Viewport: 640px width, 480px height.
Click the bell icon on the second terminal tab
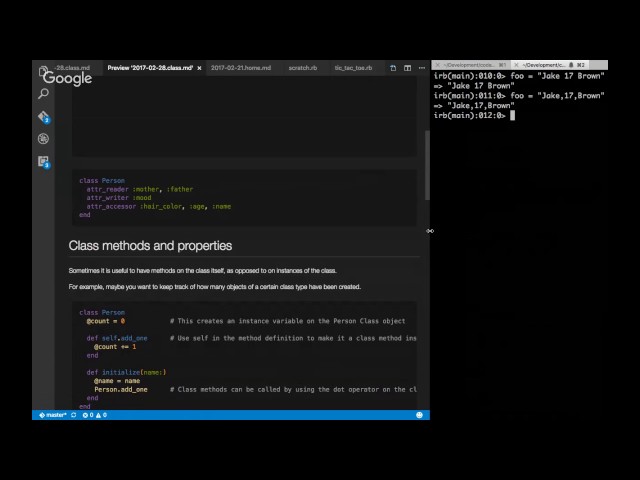point(571,65)
